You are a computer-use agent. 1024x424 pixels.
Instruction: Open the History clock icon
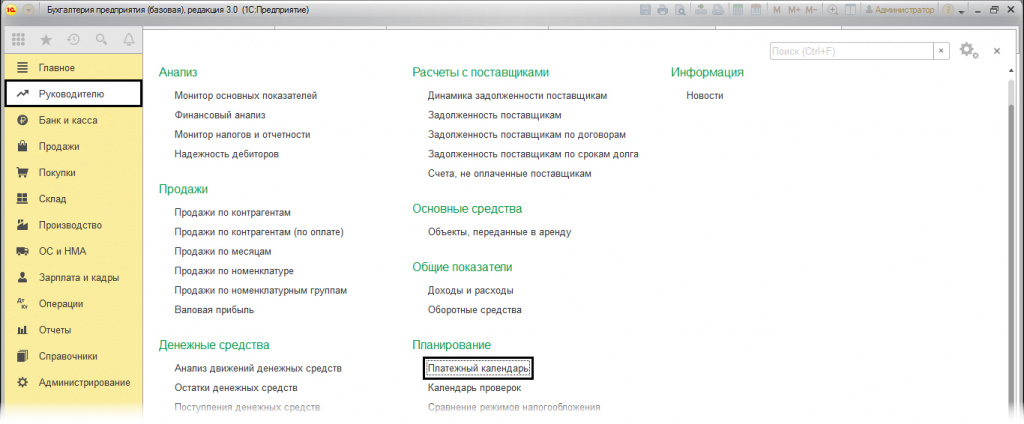click(x=73, y=40)
